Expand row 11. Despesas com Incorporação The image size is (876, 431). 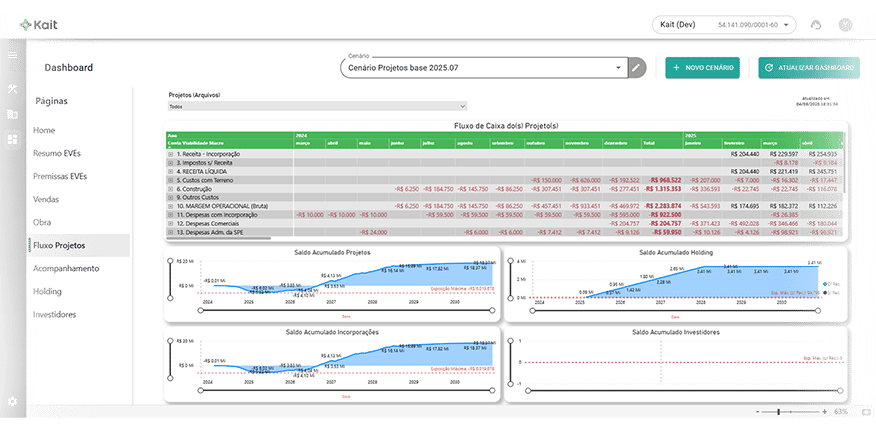170,215
